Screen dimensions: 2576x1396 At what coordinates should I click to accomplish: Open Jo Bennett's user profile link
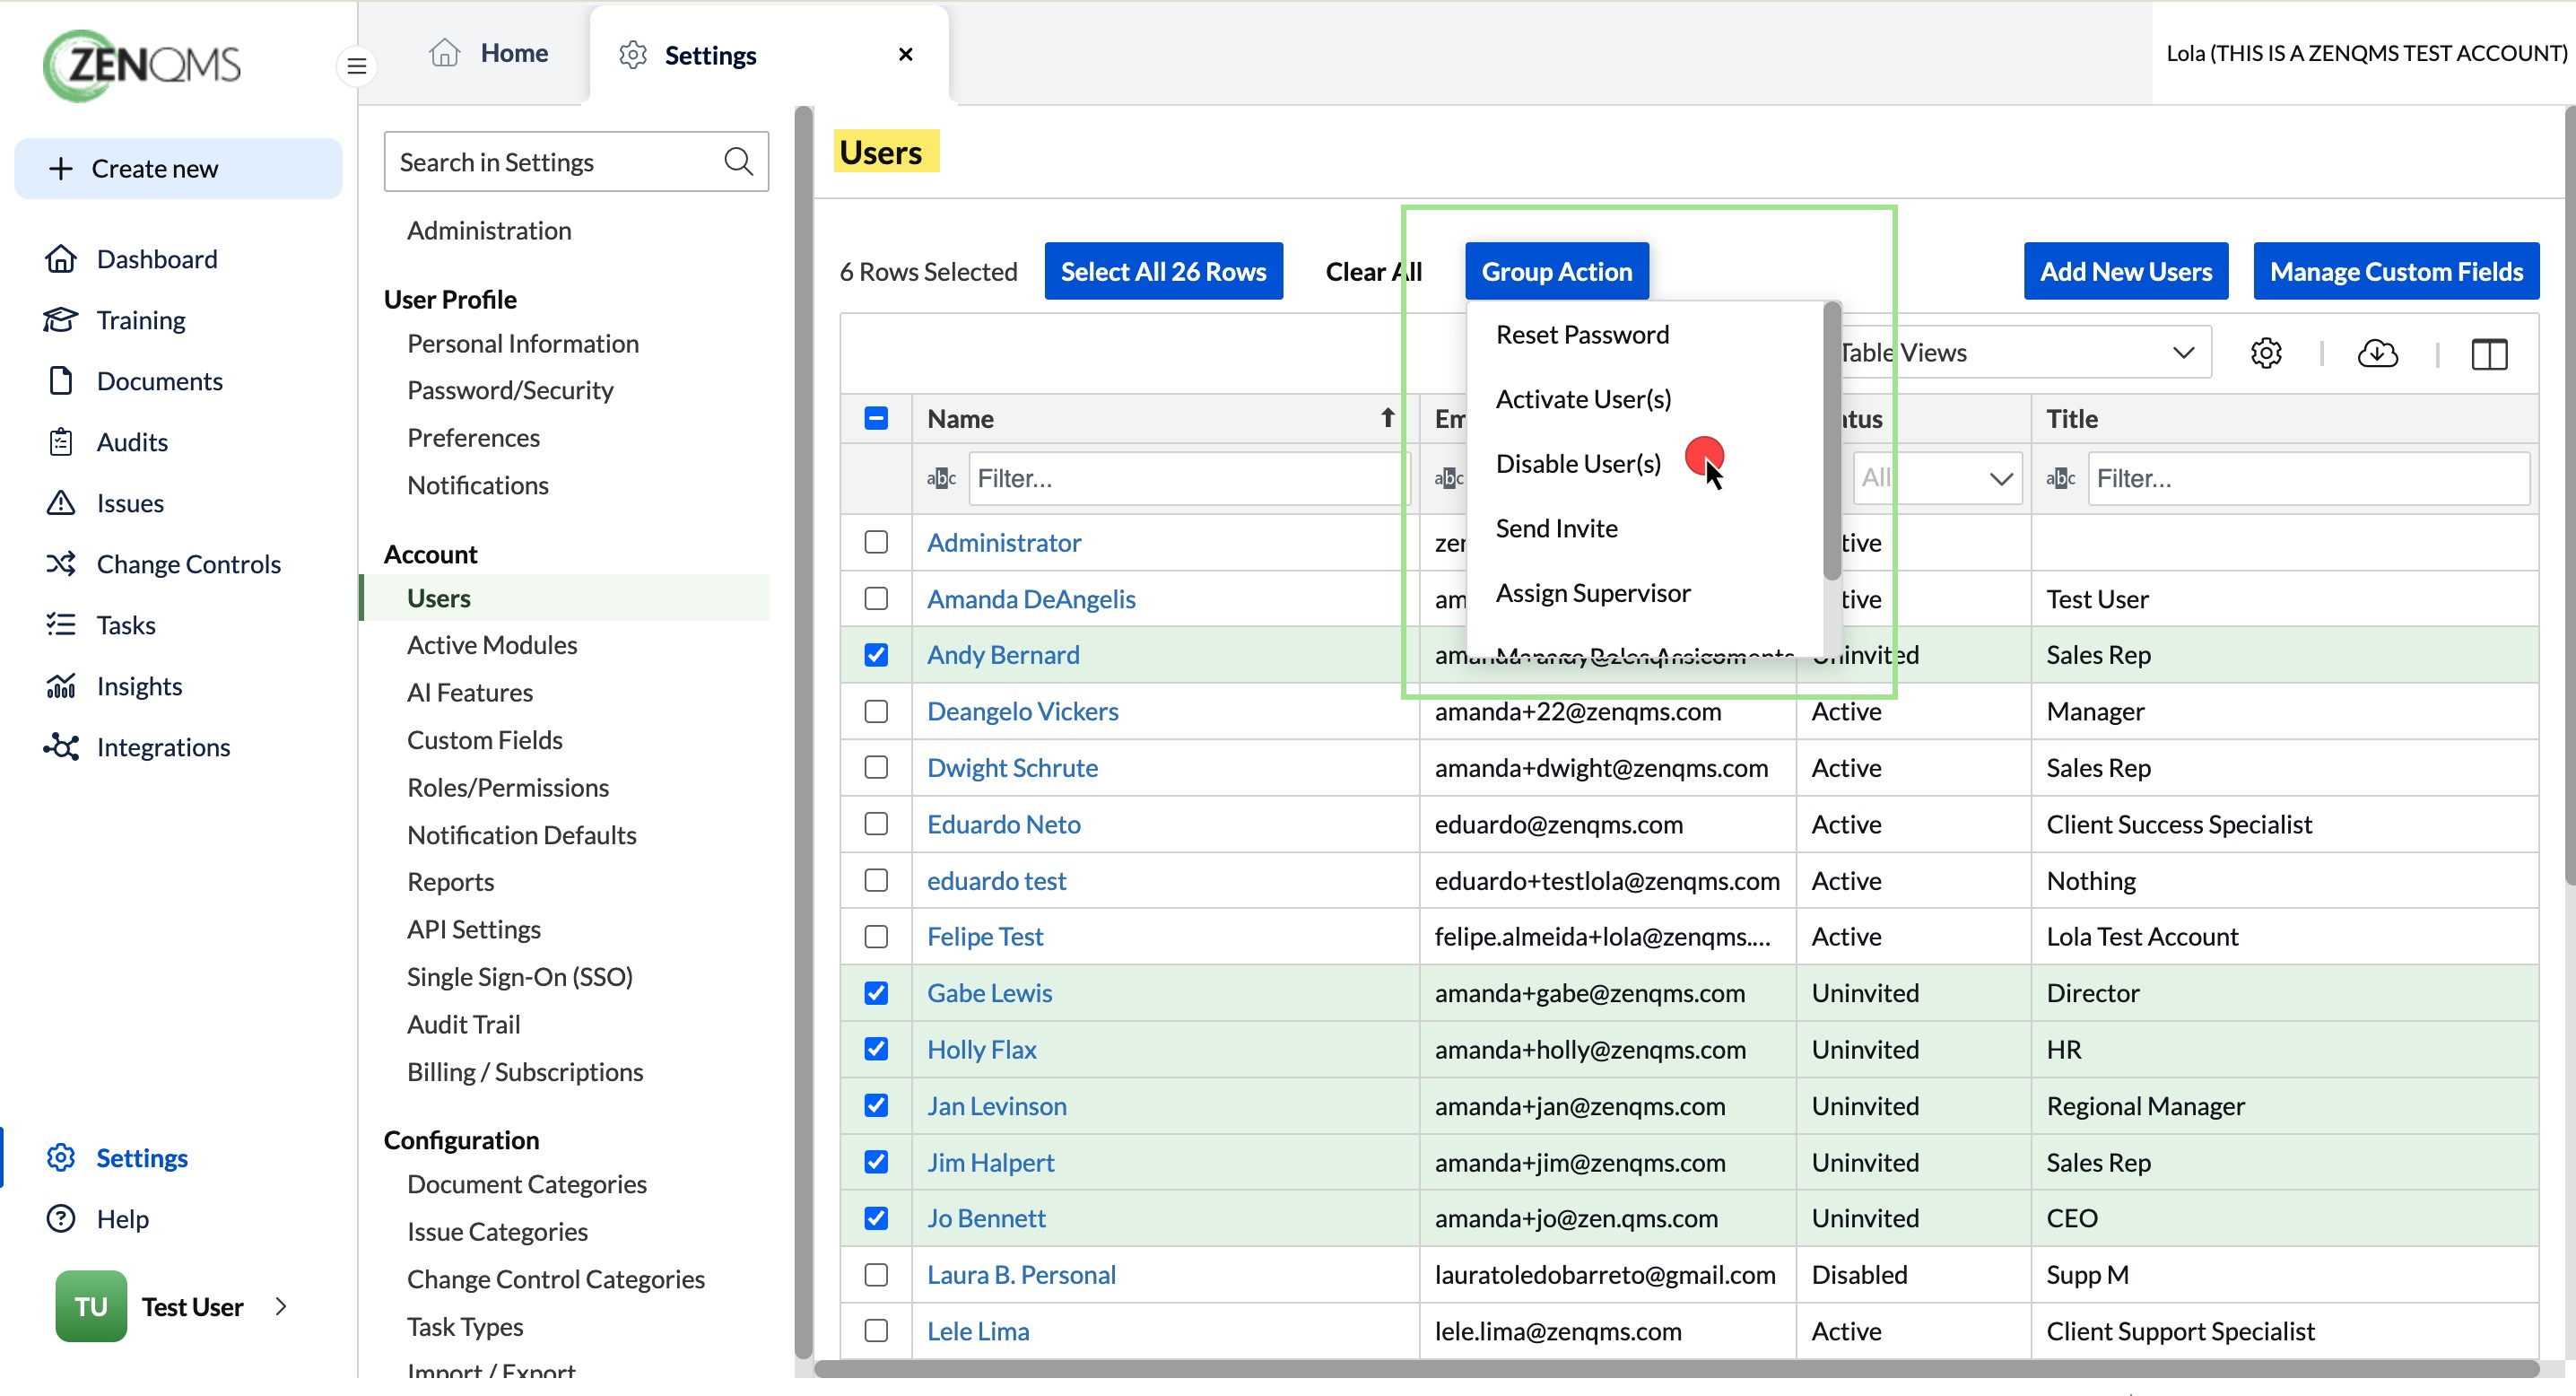click(986, 1218)
